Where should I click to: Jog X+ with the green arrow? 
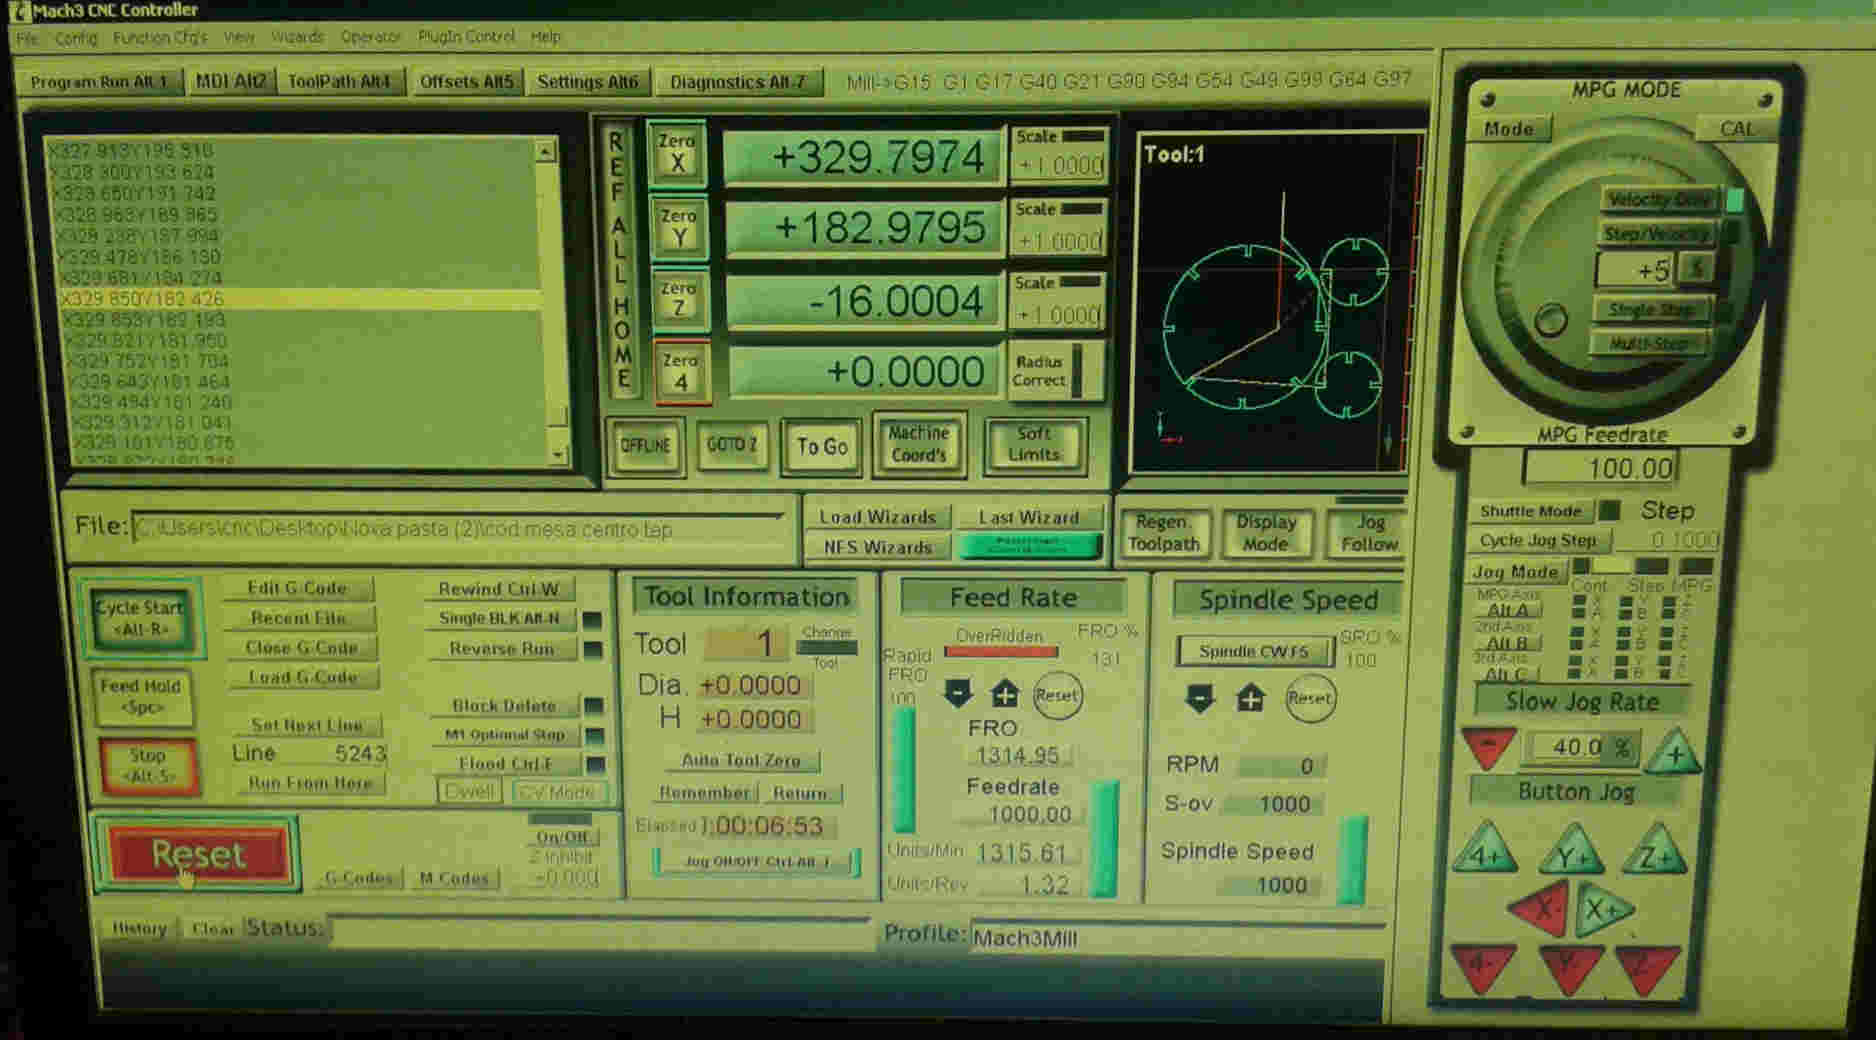1603,909
